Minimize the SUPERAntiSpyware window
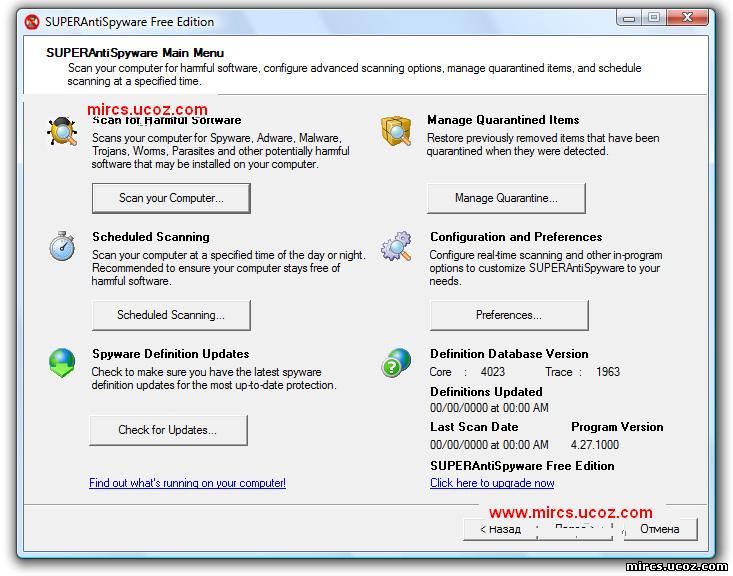The width and height of the screenshot is (733, 576). point(629,19)
